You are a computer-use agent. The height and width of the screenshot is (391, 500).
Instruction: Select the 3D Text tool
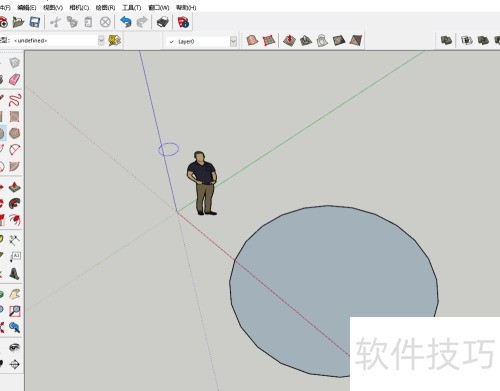(x=14, y=273)
